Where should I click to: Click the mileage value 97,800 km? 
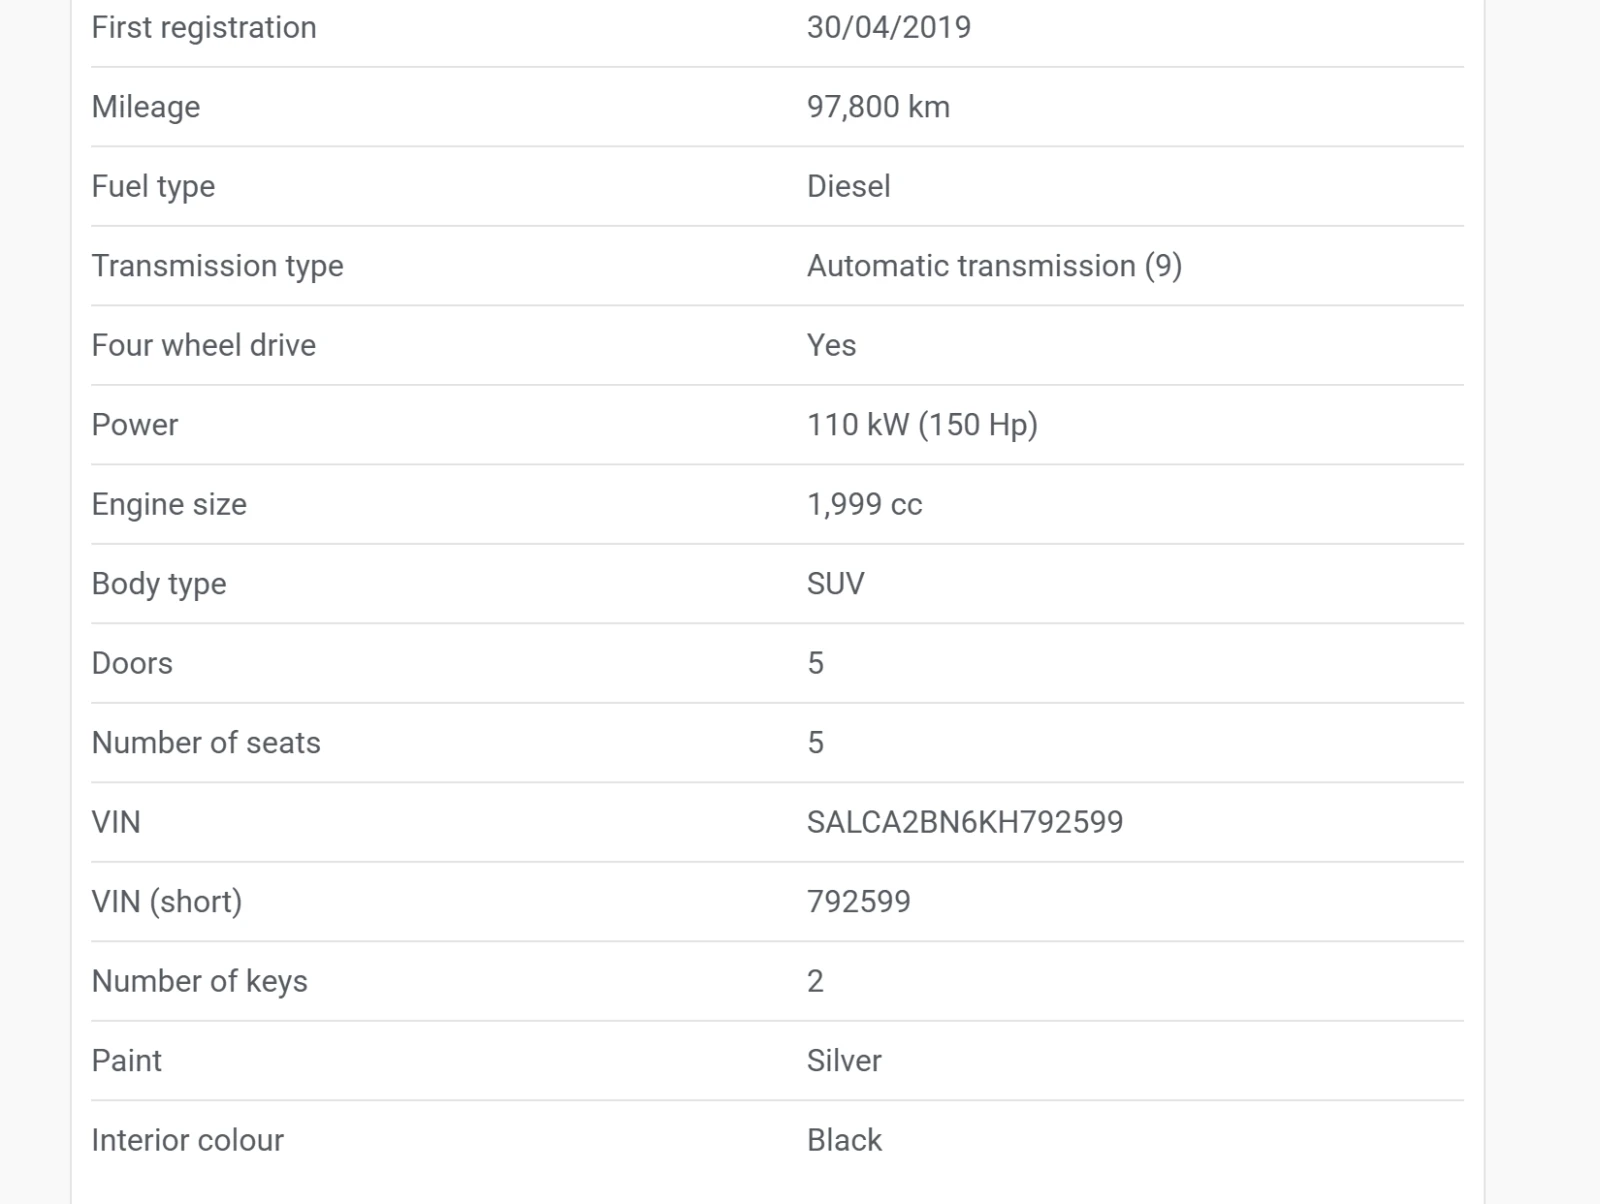878,107
